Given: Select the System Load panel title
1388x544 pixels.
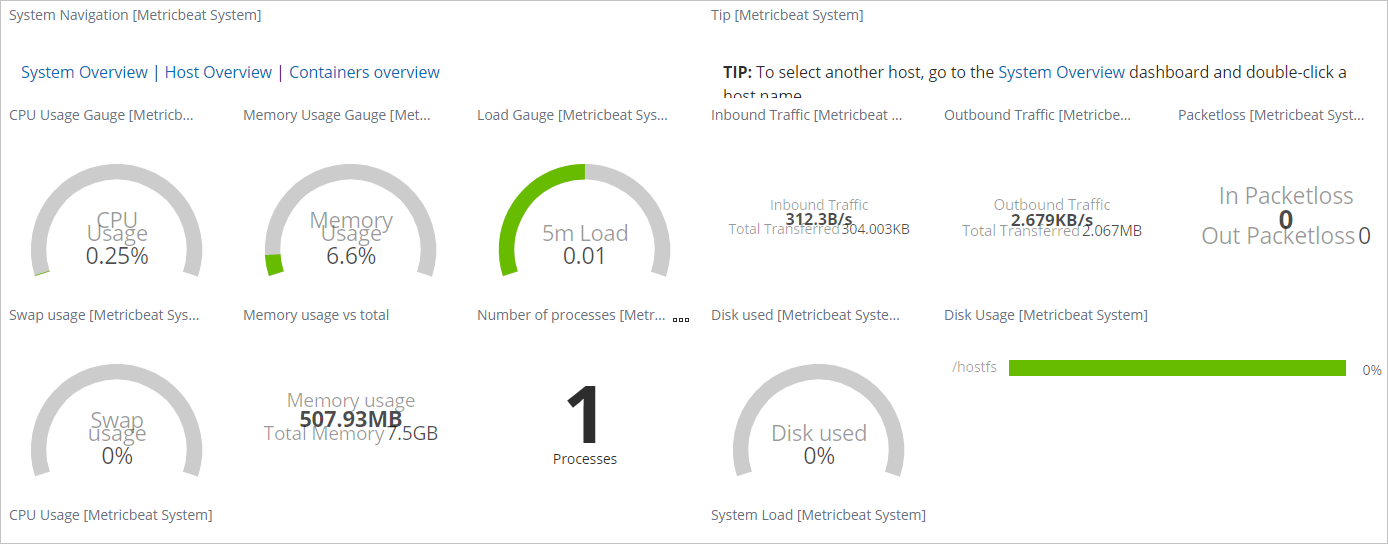Looking at the screenshot, I should (818, 515).
